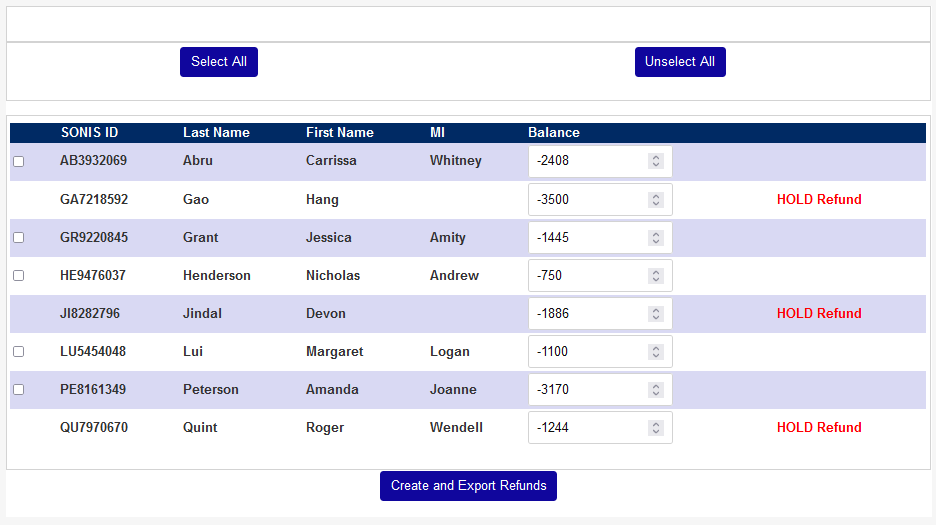
Task: Click the MI column header
Action: pyautogui.click(x=438, y=133)
